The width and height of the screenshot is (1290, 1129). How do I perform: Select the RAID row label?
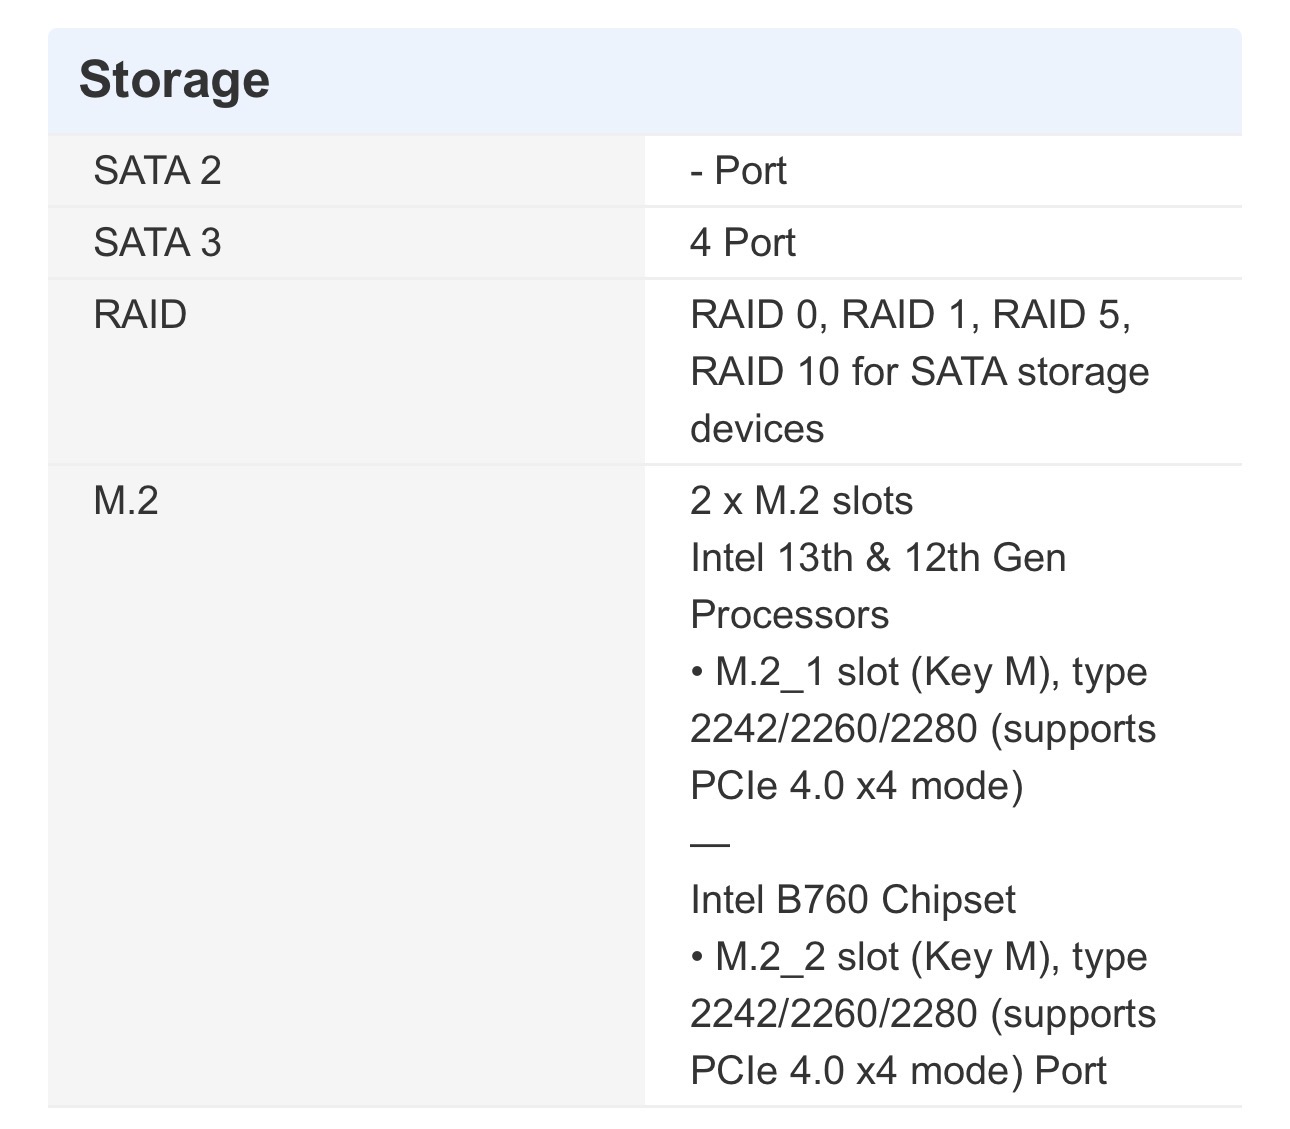(140, 315)
